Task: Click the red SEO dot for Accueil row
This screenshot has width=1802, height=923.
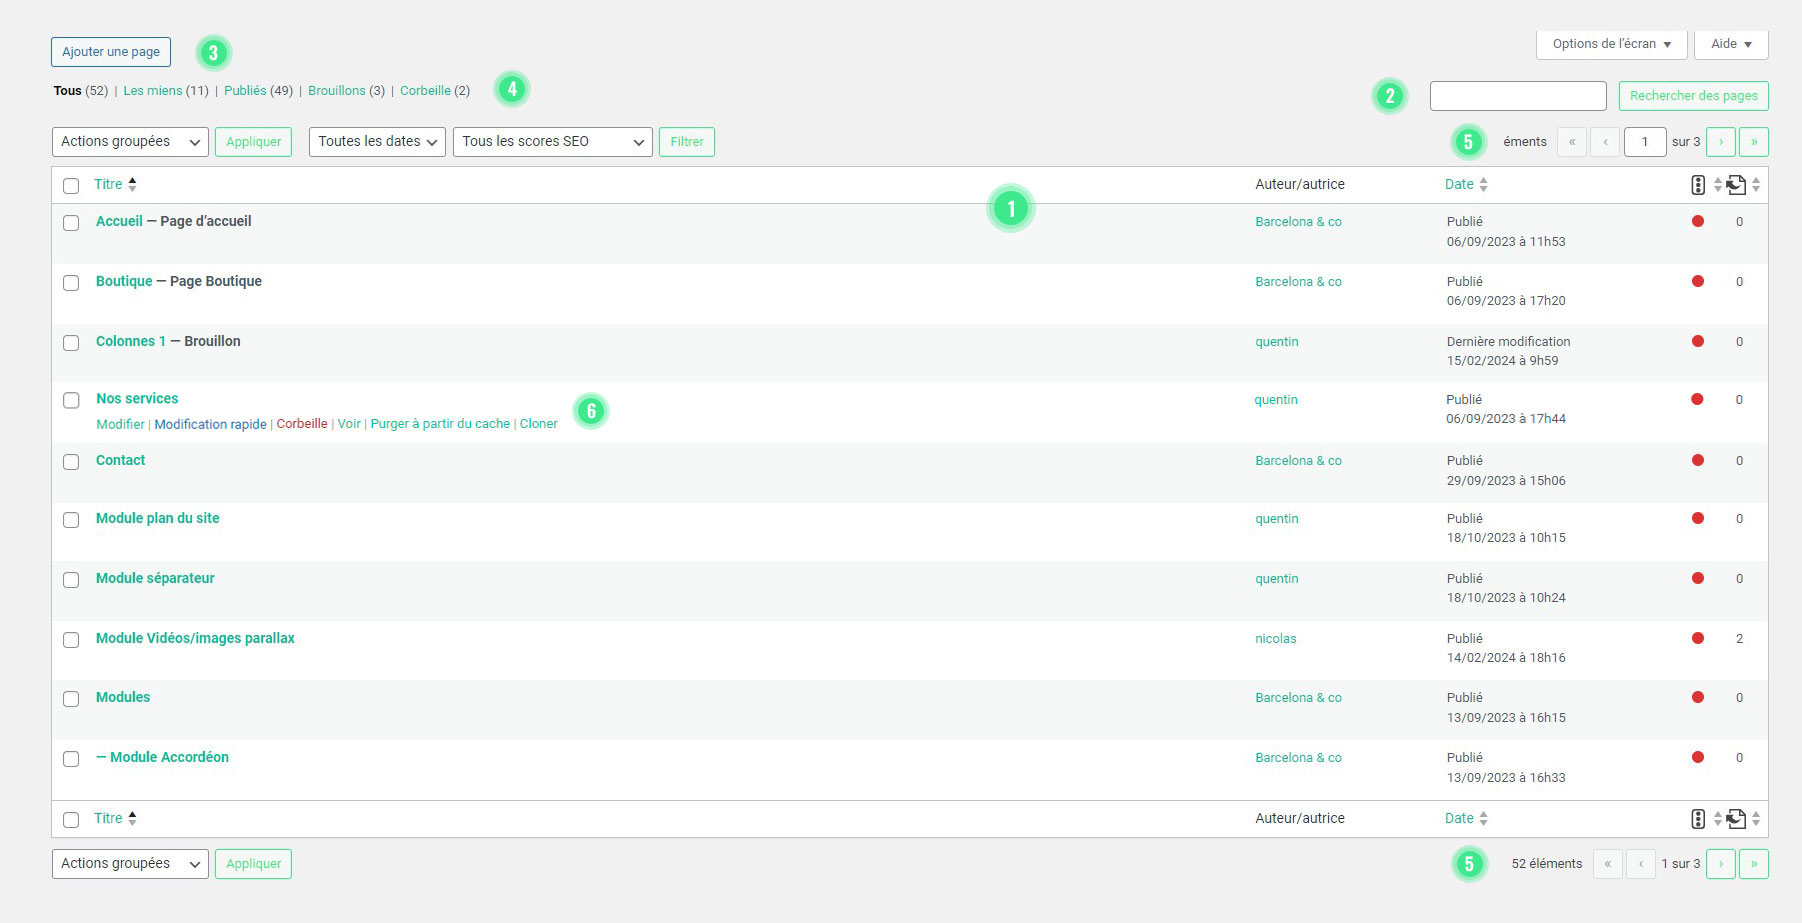Action: pos(1697,221)
